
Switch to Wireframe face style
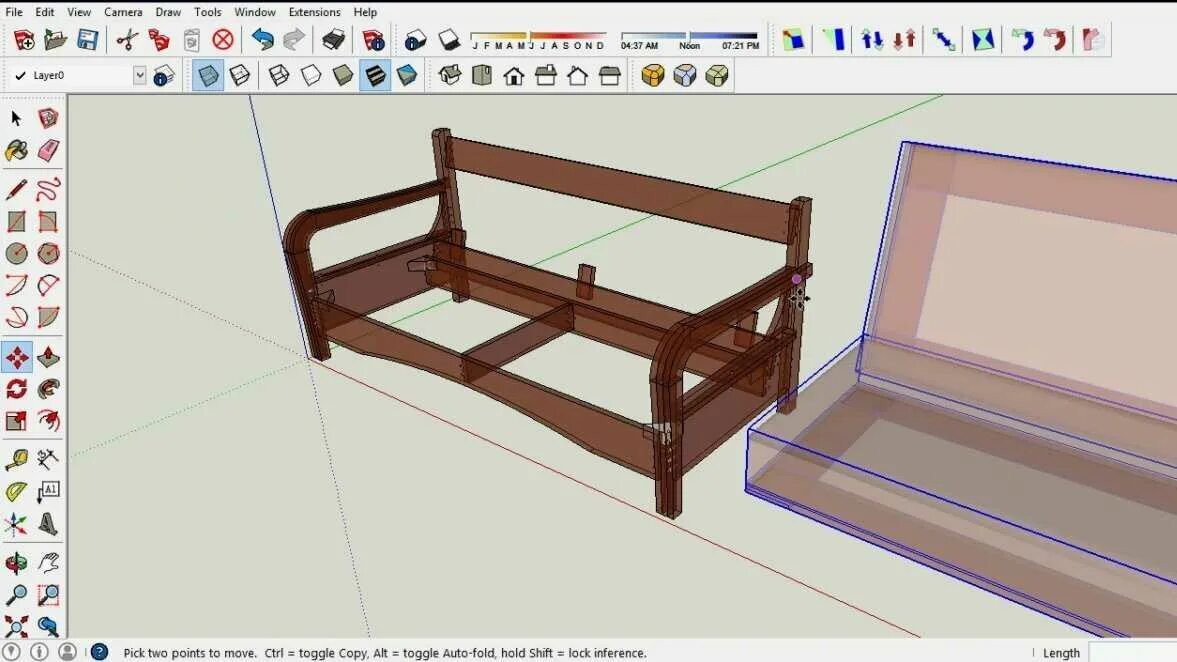(279, 76)
